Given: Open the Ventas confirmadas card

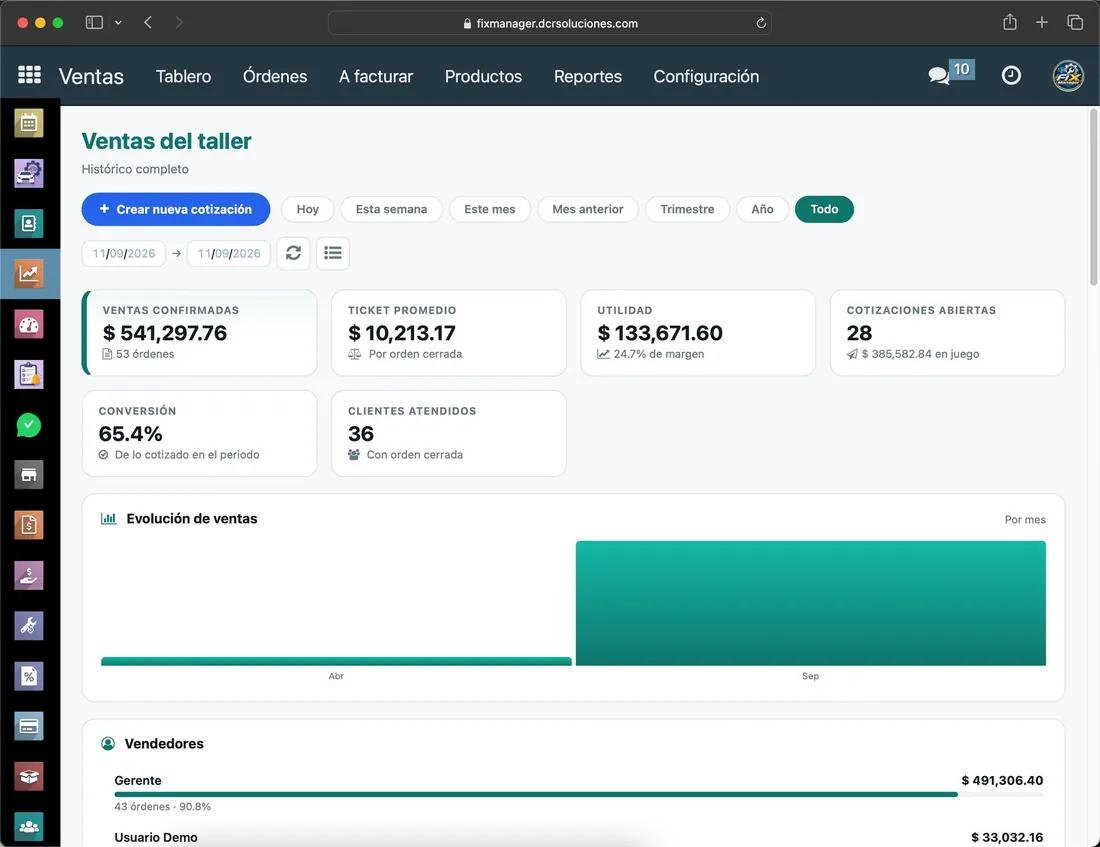Looking at the screenshot, I should click(x=200, y=333).
